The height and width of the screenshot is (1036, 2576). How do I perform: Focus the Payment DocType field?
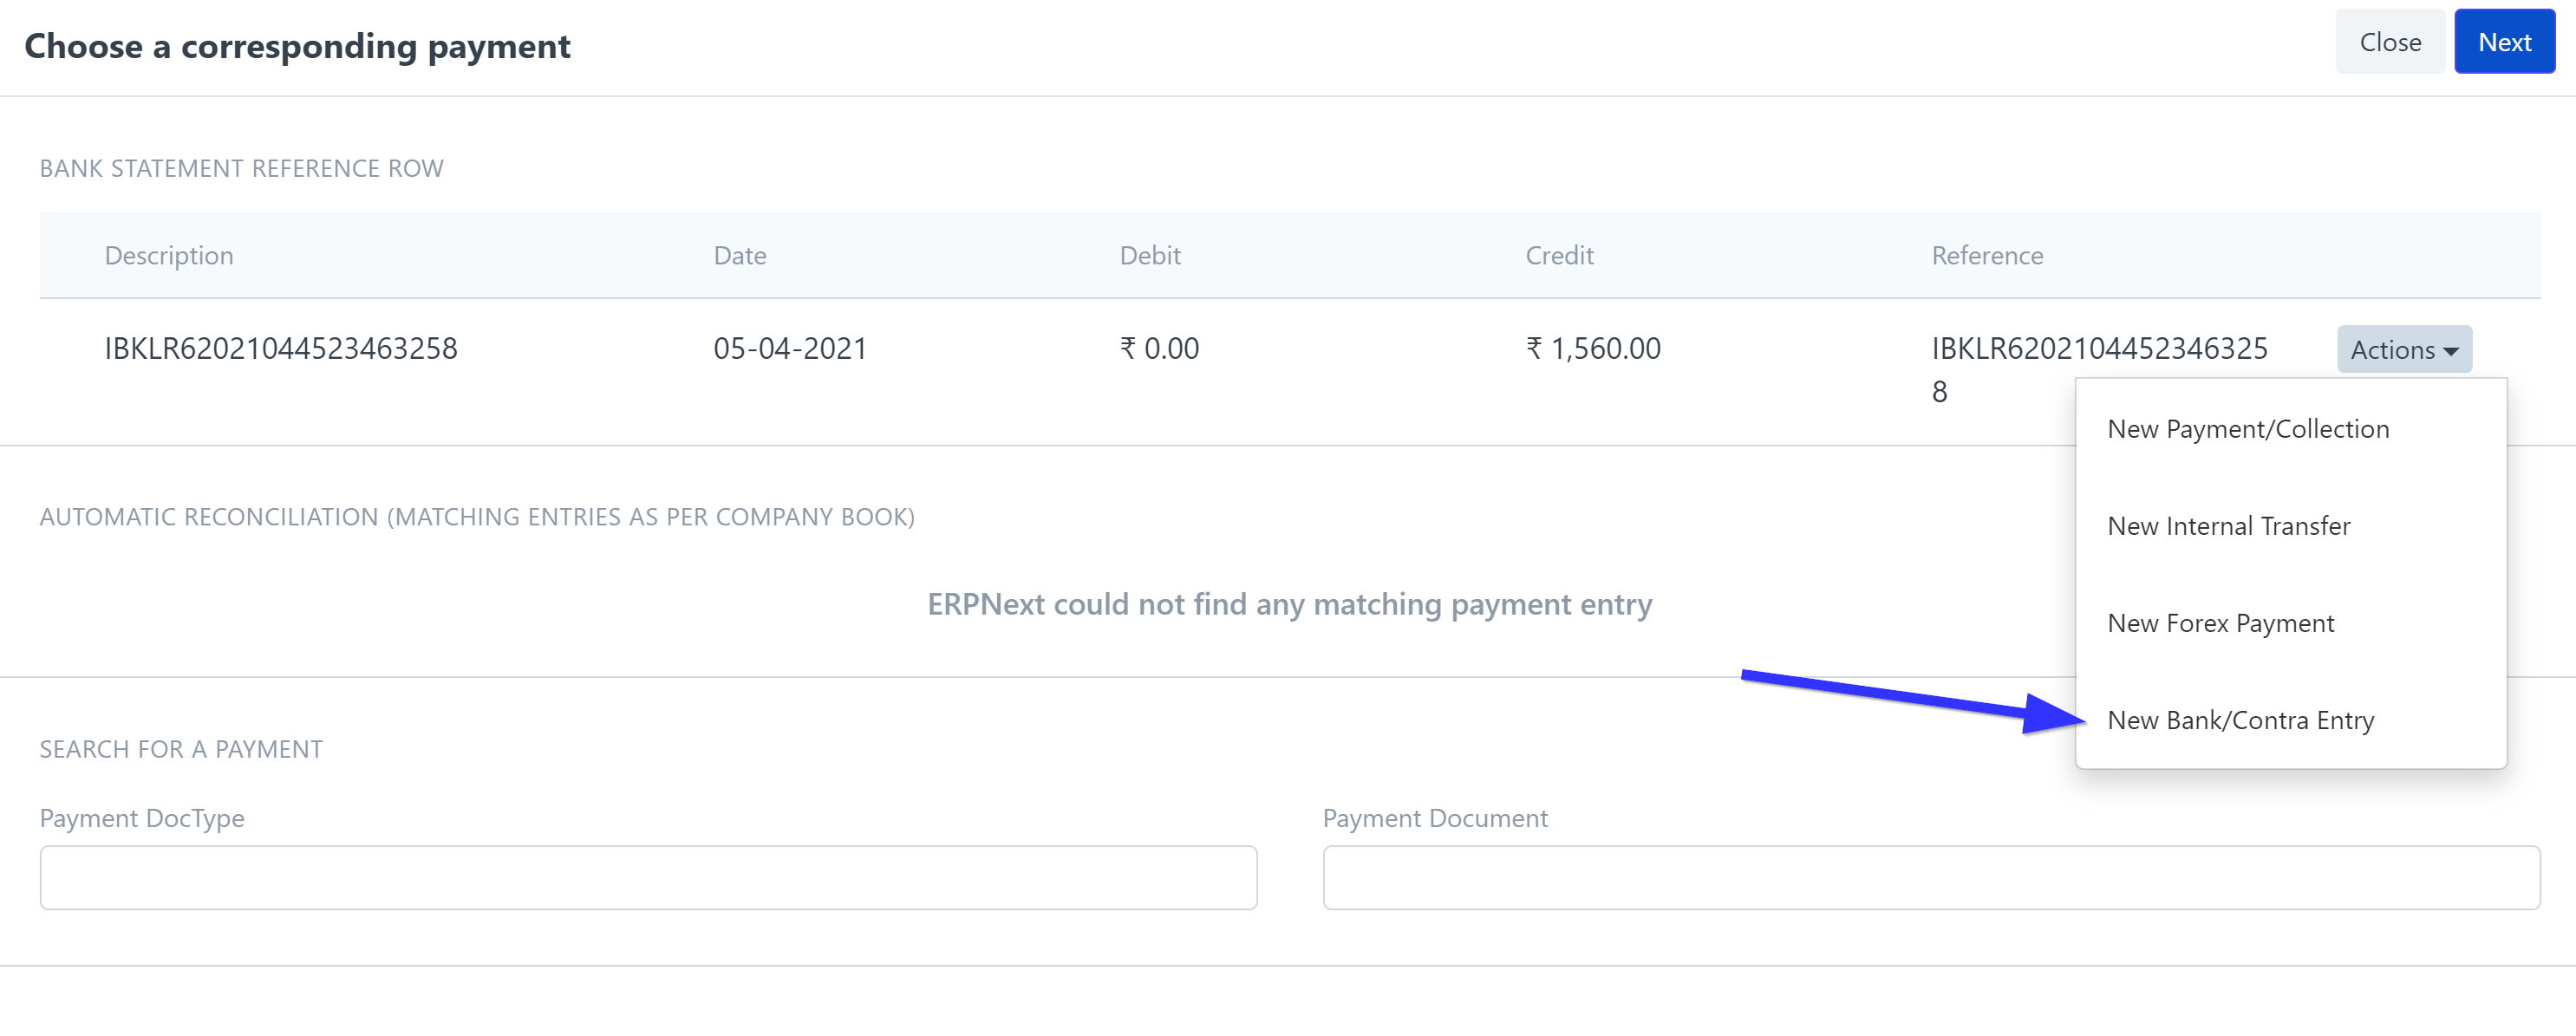[x=648, y=877]
